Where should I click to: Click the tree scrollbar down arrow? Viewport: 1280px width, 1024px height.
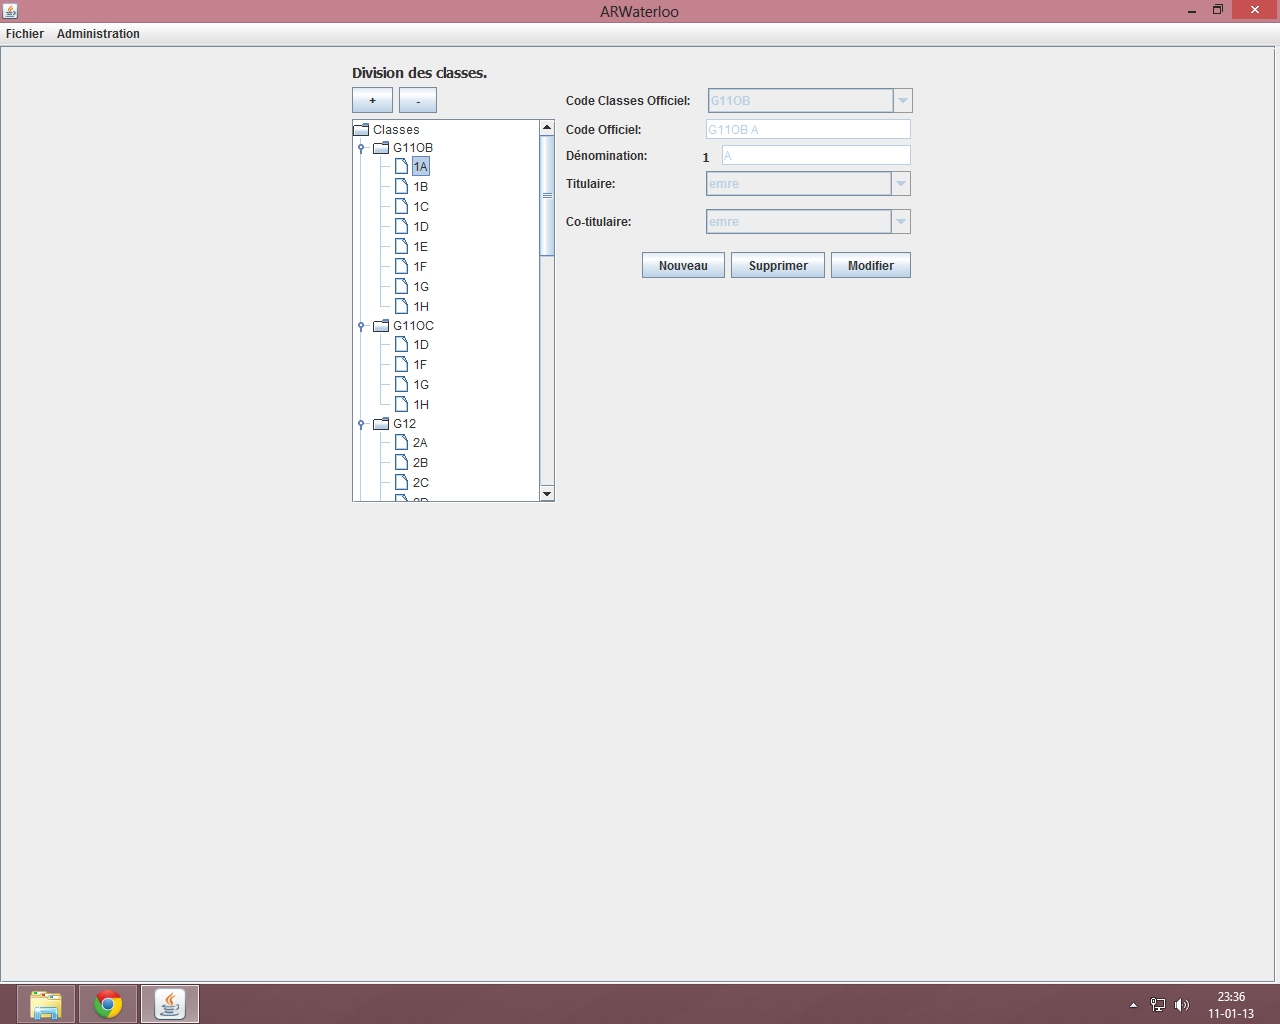(547, 493)
